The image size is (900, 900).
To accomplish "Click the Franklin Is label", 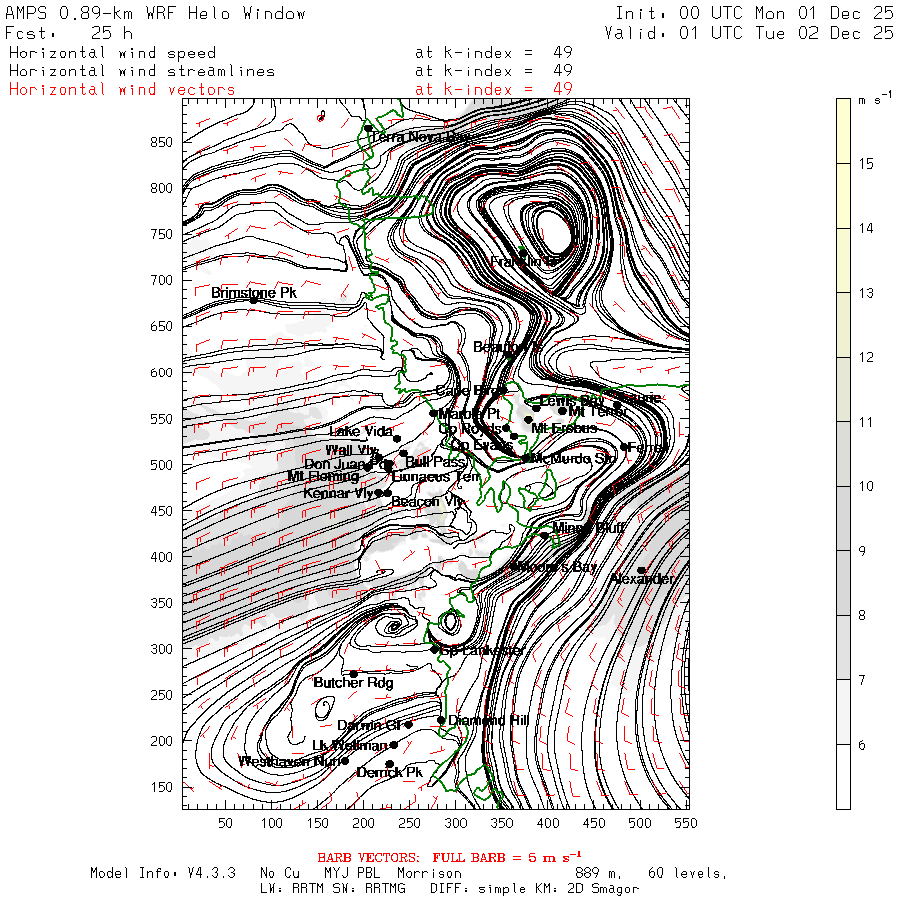I will coord(524,262).
